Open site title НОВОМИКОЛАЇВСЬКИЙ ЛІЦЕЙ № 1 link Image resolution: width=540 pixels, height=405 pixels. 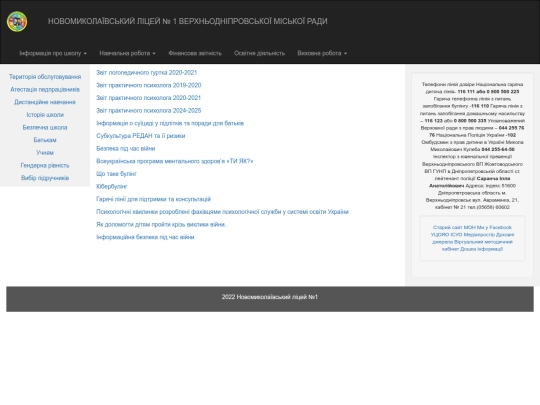(188, 21)
